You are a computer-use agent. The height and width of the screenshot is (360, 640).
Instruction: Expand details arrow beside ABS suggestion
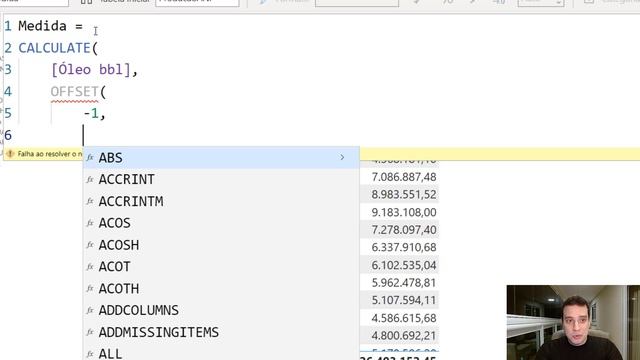point(342,158)
